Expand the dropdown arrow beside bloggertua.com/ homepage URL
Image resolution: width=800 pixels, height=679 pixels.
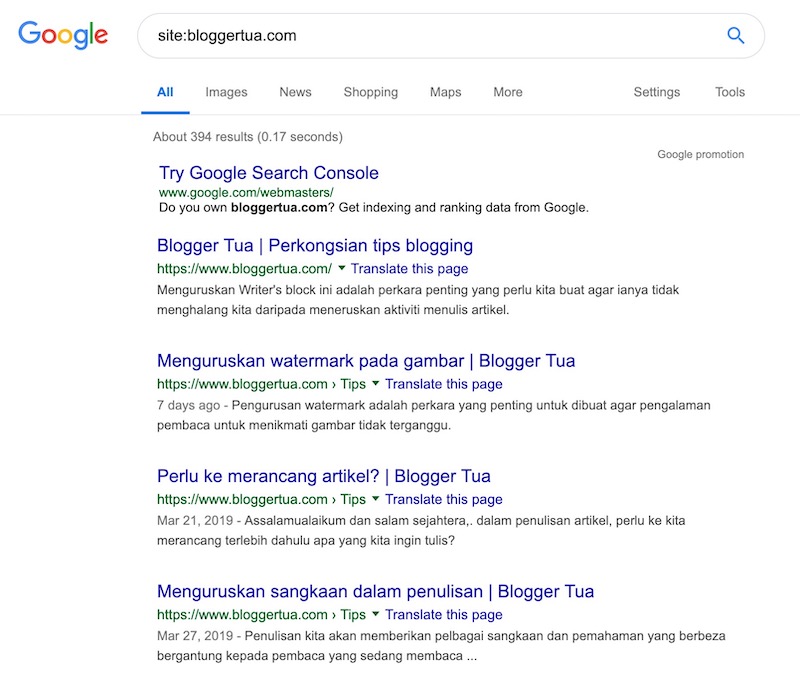pyautogui.click(x=342, y=267)
